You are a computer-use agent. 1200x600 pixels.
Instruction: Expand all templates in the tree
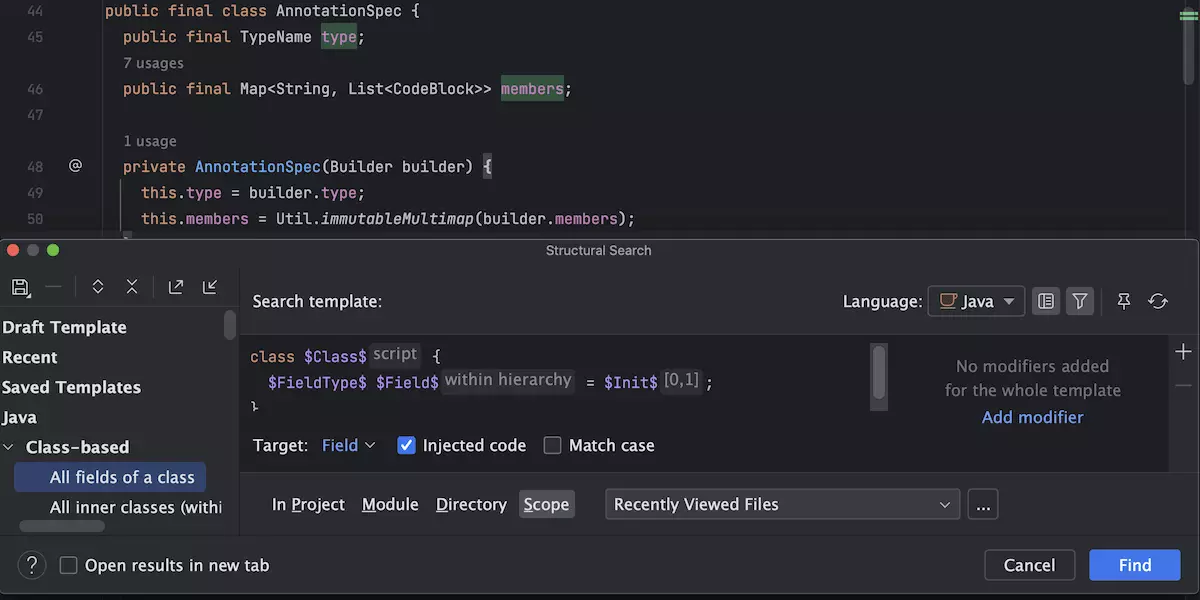(x=98, y=287)
